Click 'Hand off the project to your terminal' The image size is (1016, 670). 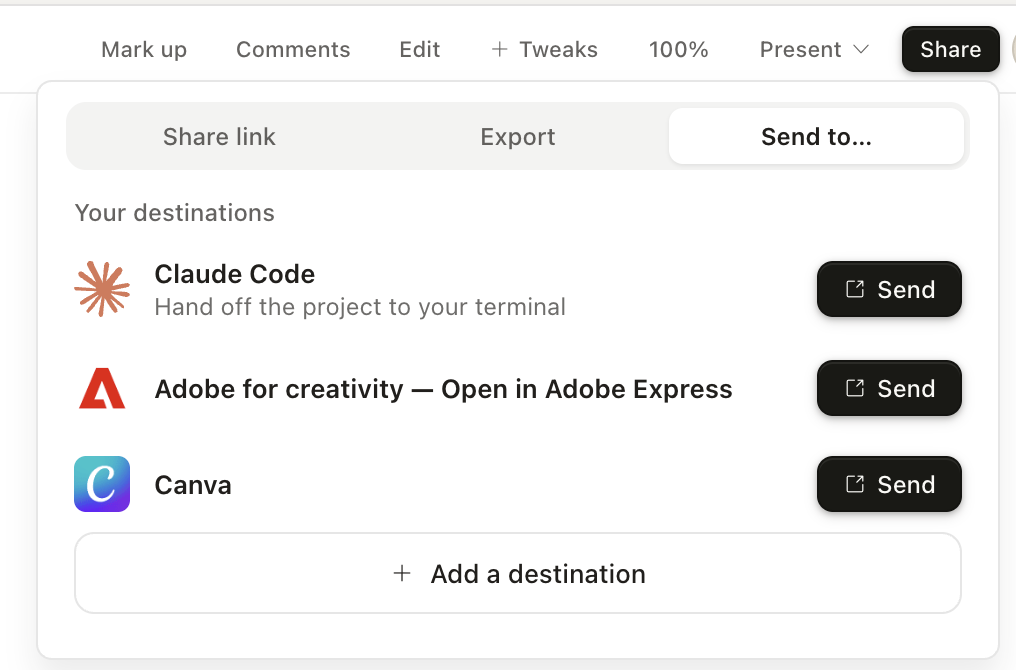[x=360, y=307]
